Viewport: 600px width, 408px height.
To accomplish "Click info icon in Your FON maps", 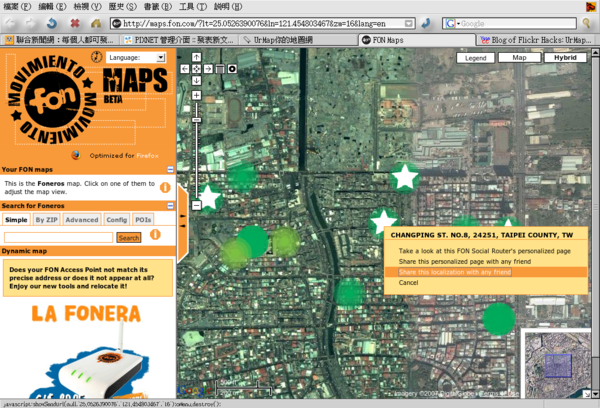I will (x=165, y=188).
